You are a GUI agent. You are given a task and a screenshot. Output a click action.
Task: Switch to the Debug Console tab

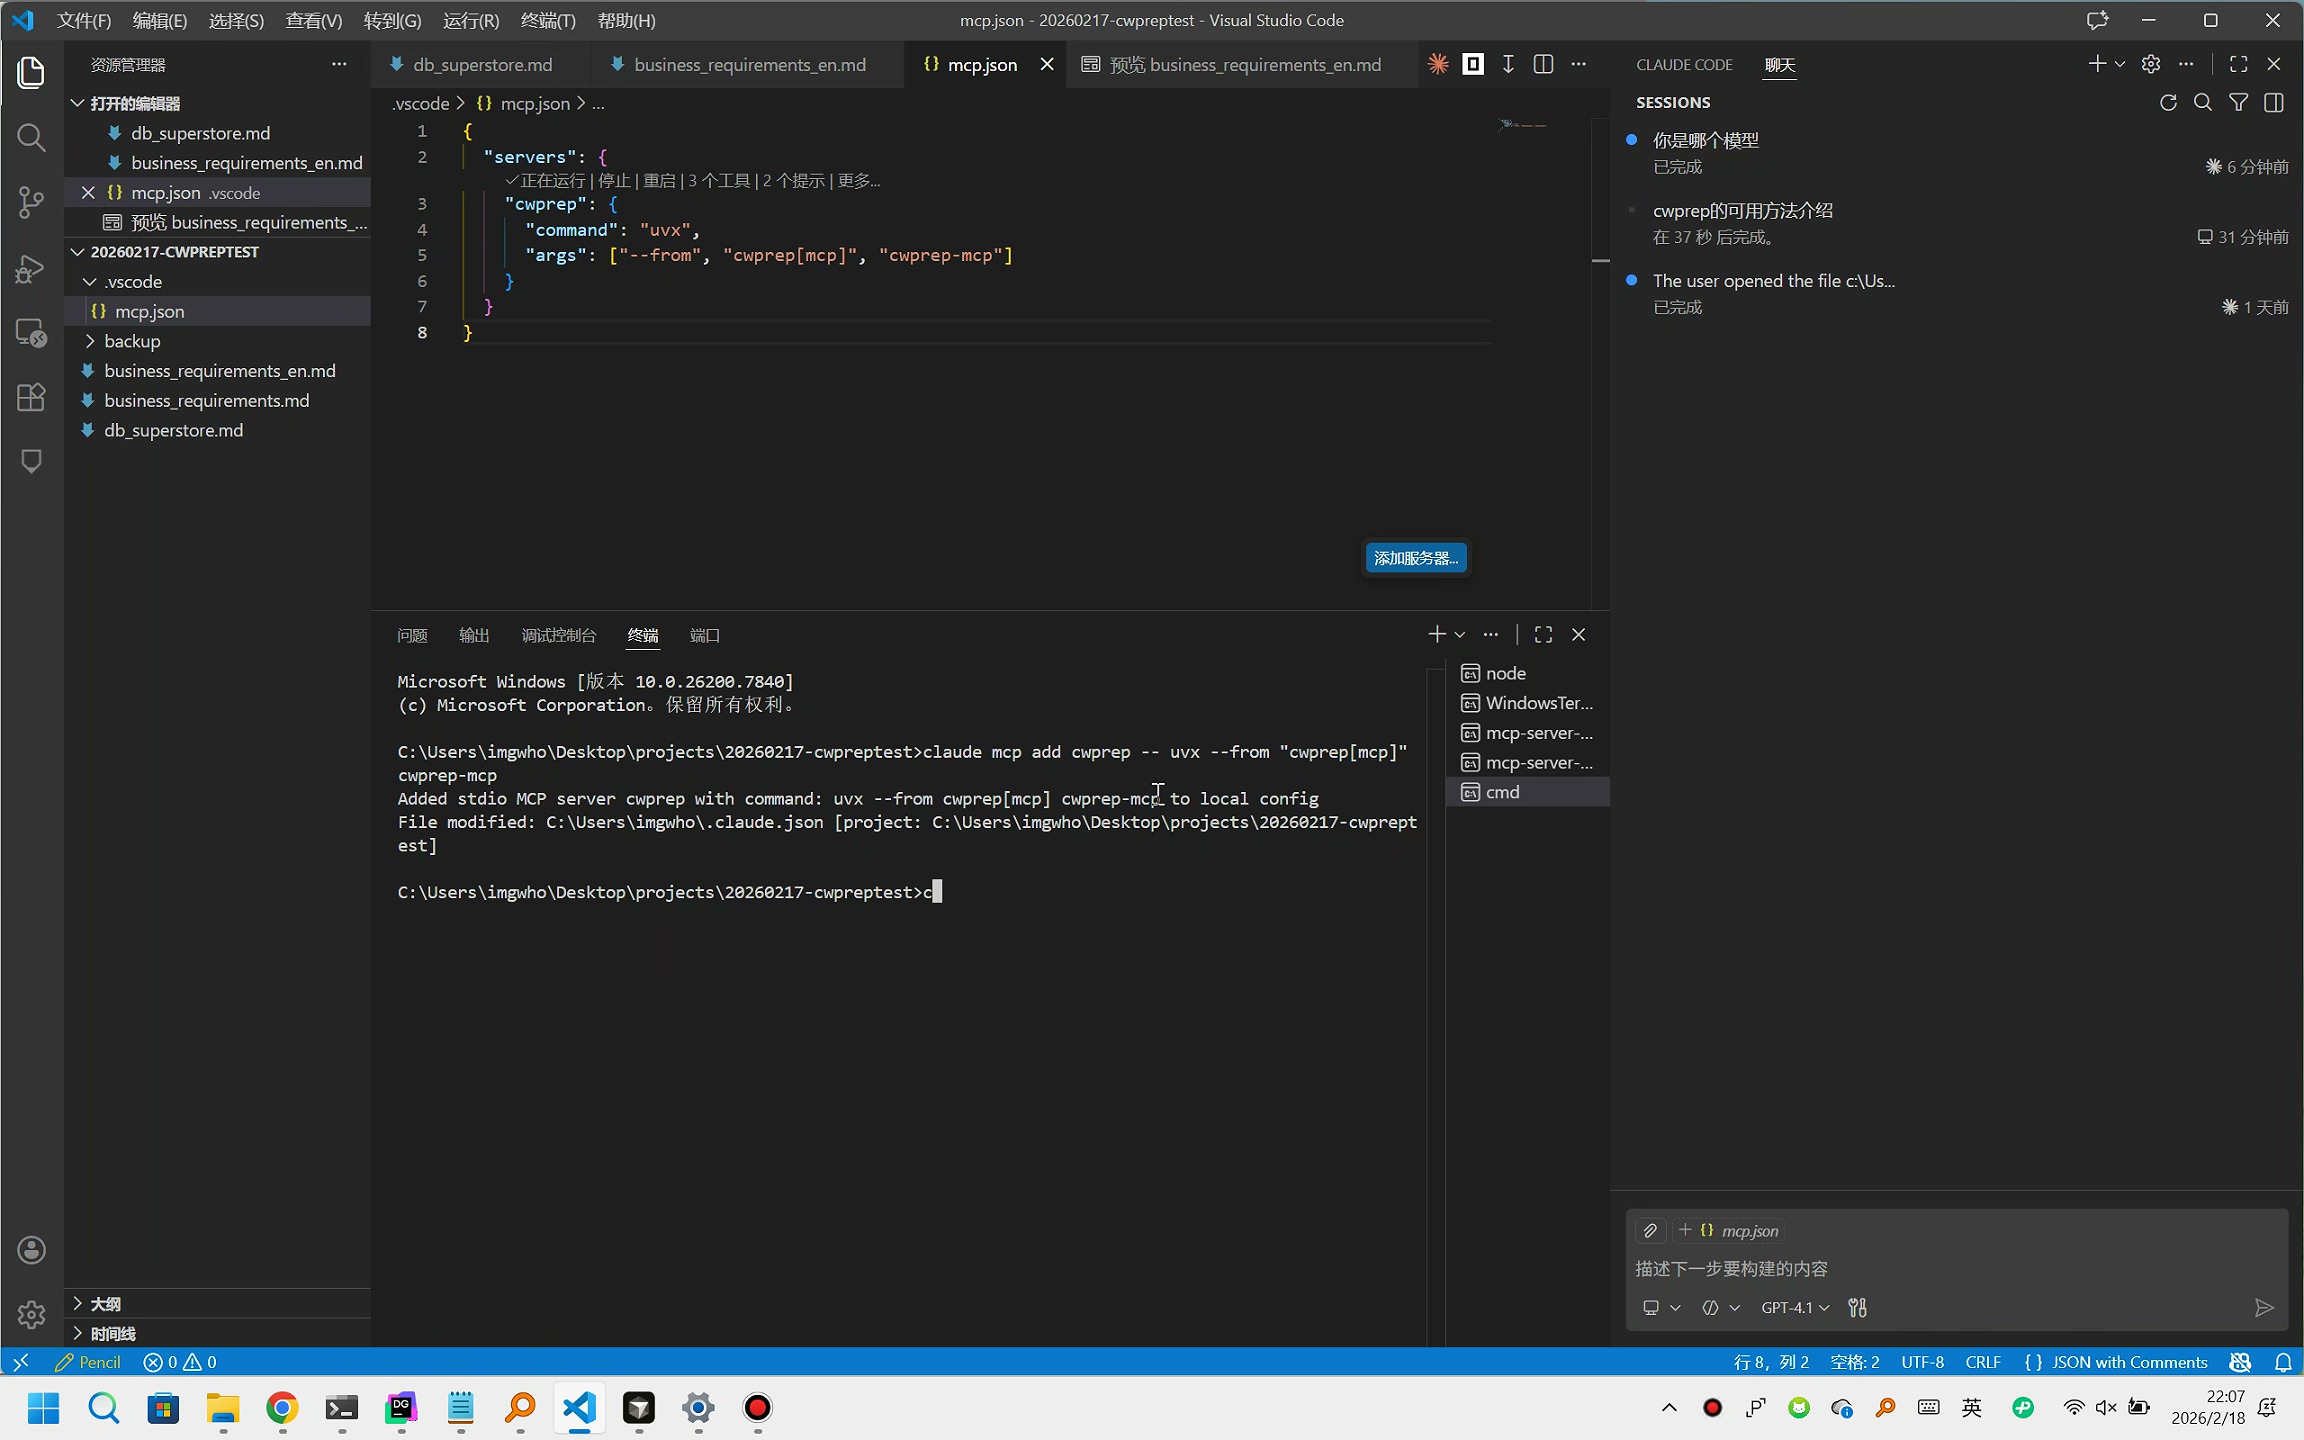558,635
